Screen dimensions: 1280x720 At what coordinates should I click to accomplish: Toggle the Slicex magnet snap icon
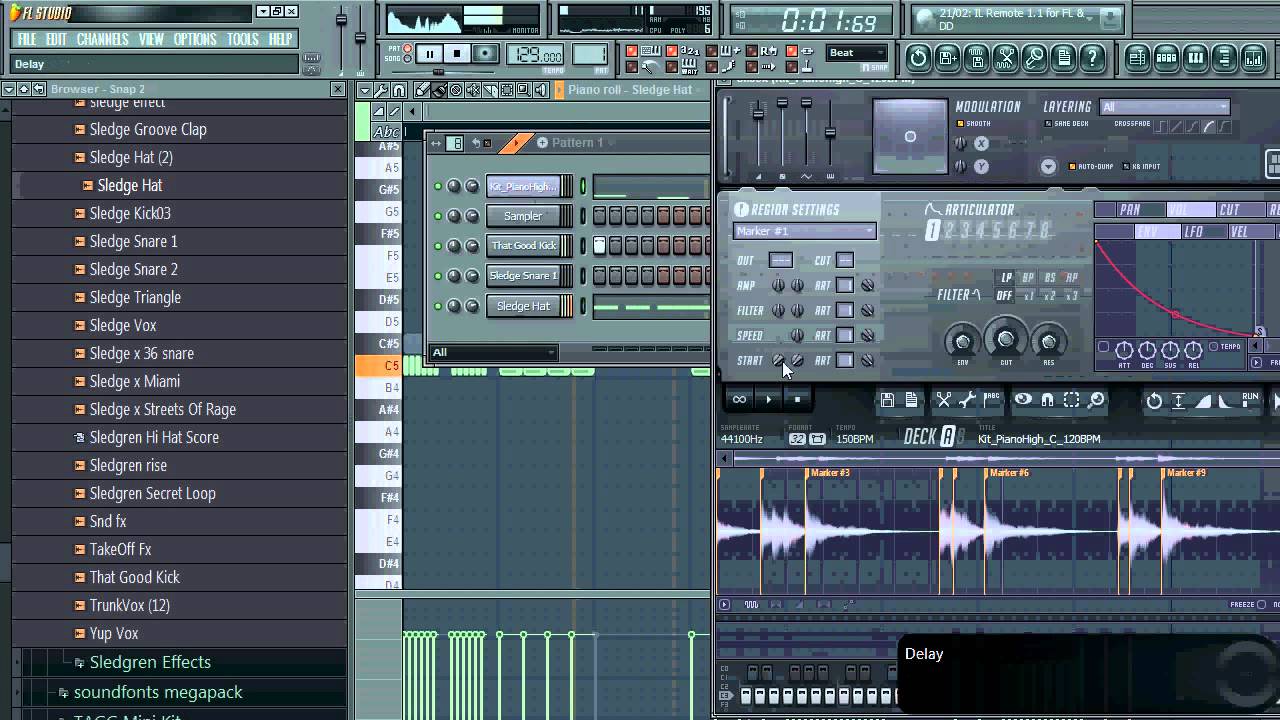(1048, 400)
